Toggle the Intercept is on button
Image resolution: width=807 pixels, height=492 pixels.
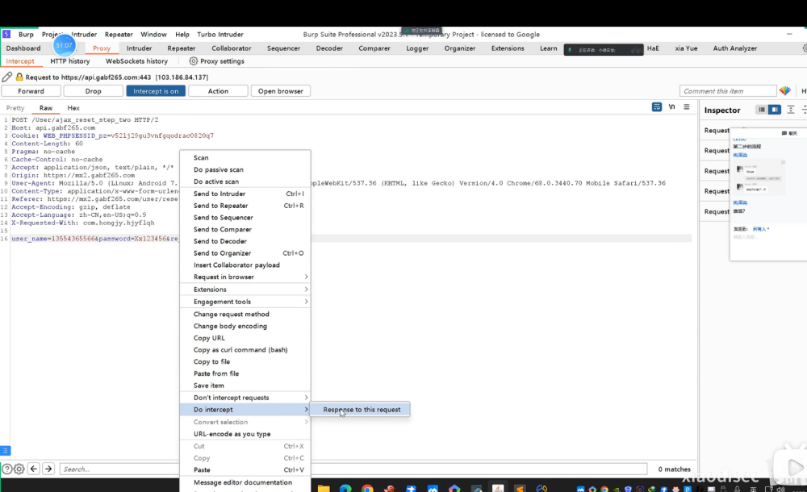(x=155, y=91)
